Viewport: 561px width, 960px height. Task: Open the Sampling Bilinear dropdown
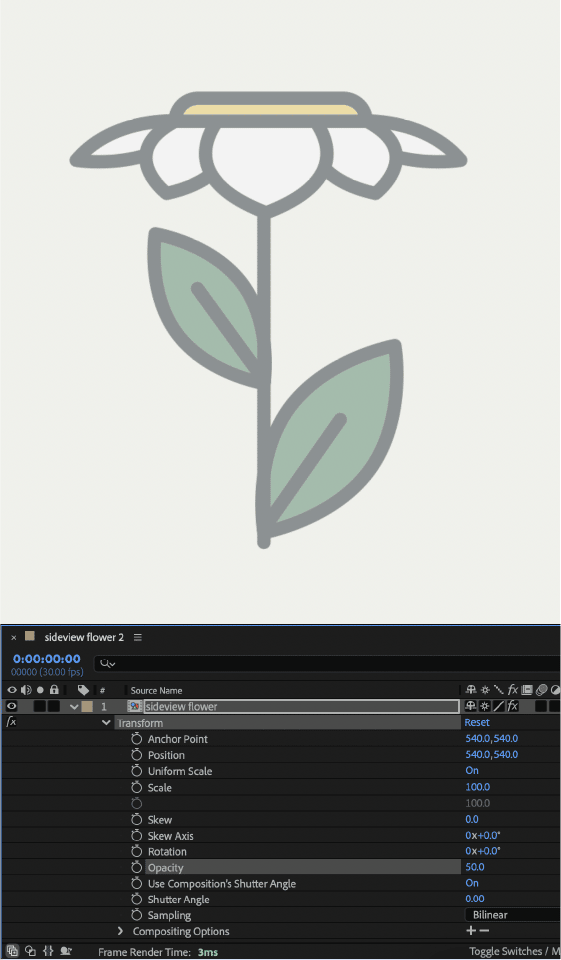(513, 915)
